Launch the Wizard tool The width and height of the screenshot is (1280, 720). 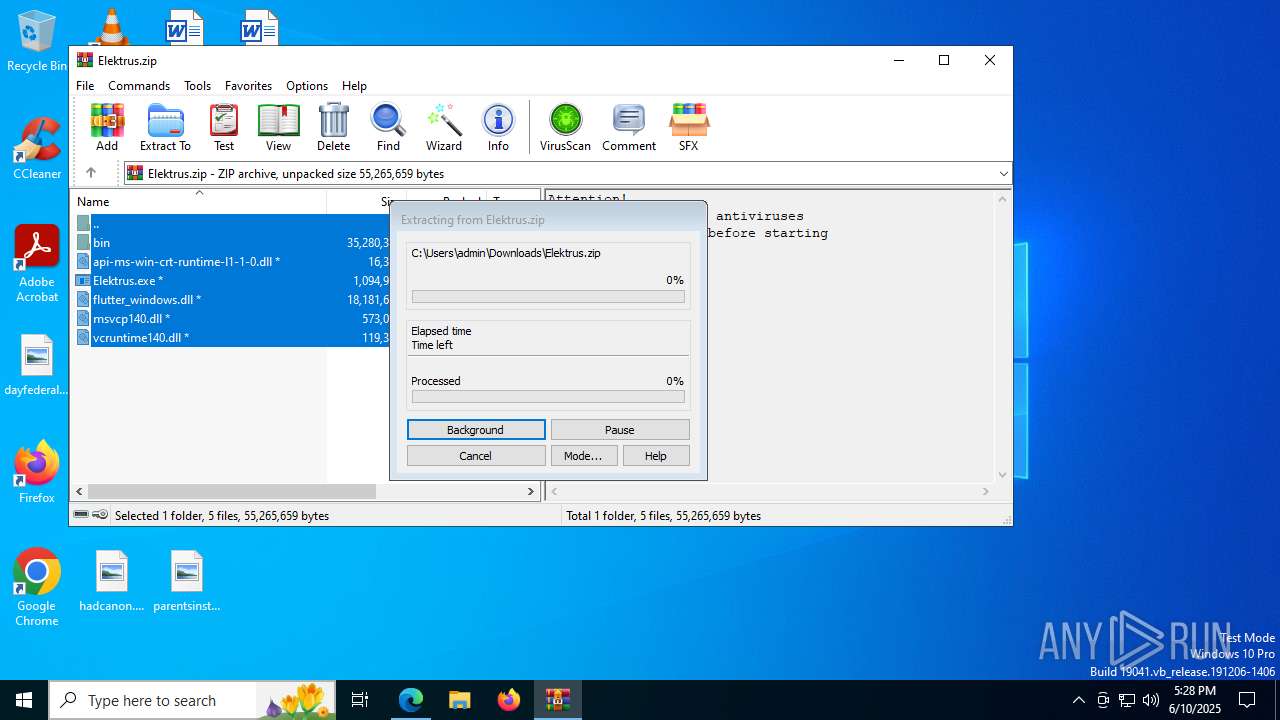(444, 127)
